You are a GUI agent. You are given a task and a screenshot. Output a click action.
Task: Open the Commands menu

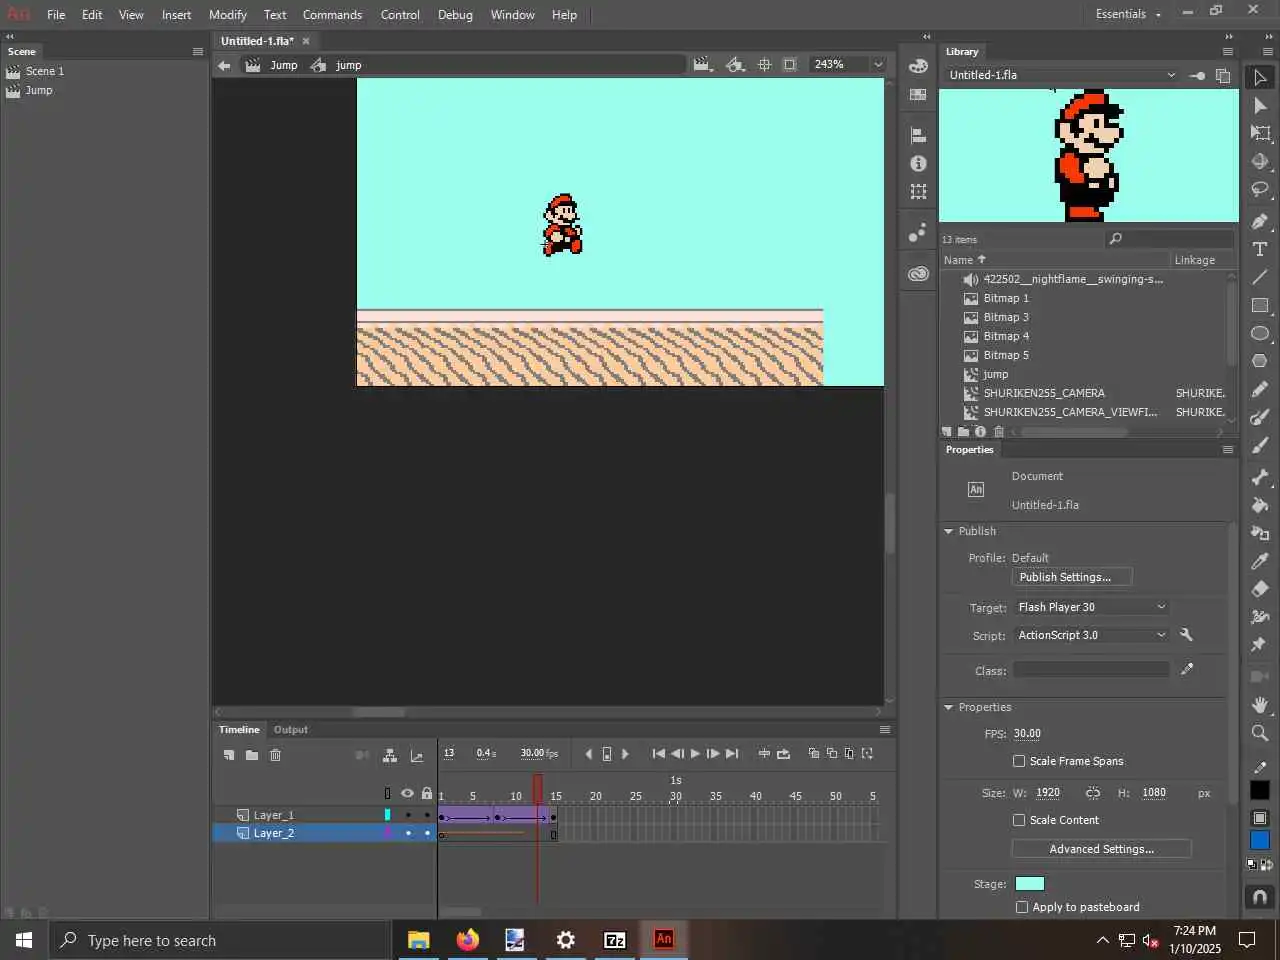point(332,15)
